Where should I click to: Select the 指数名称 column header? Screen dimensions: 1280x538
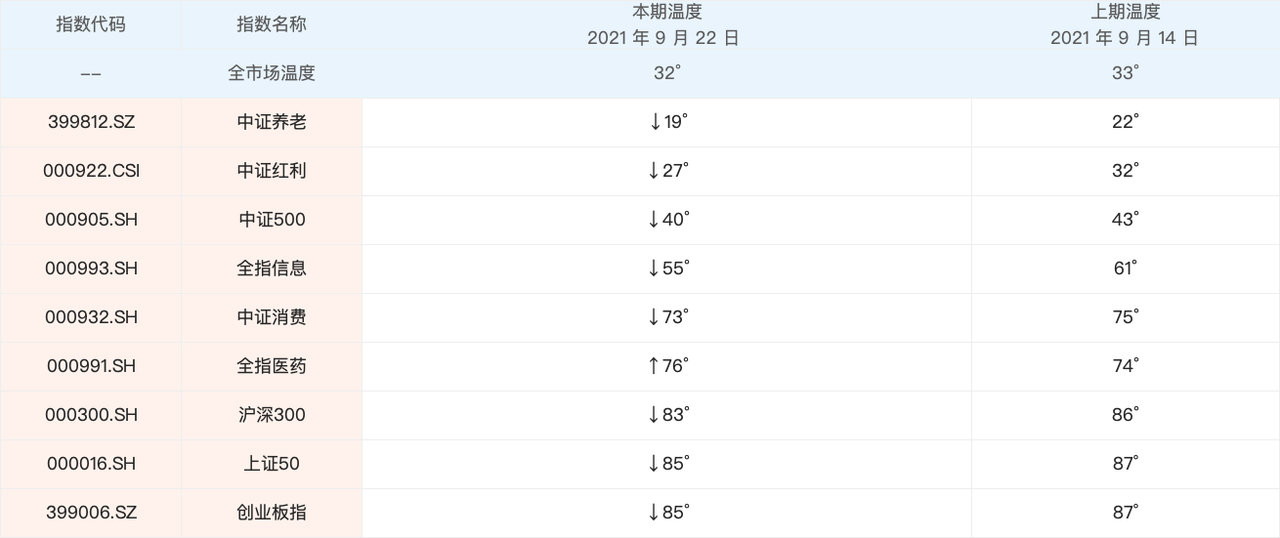coord(272,25)
